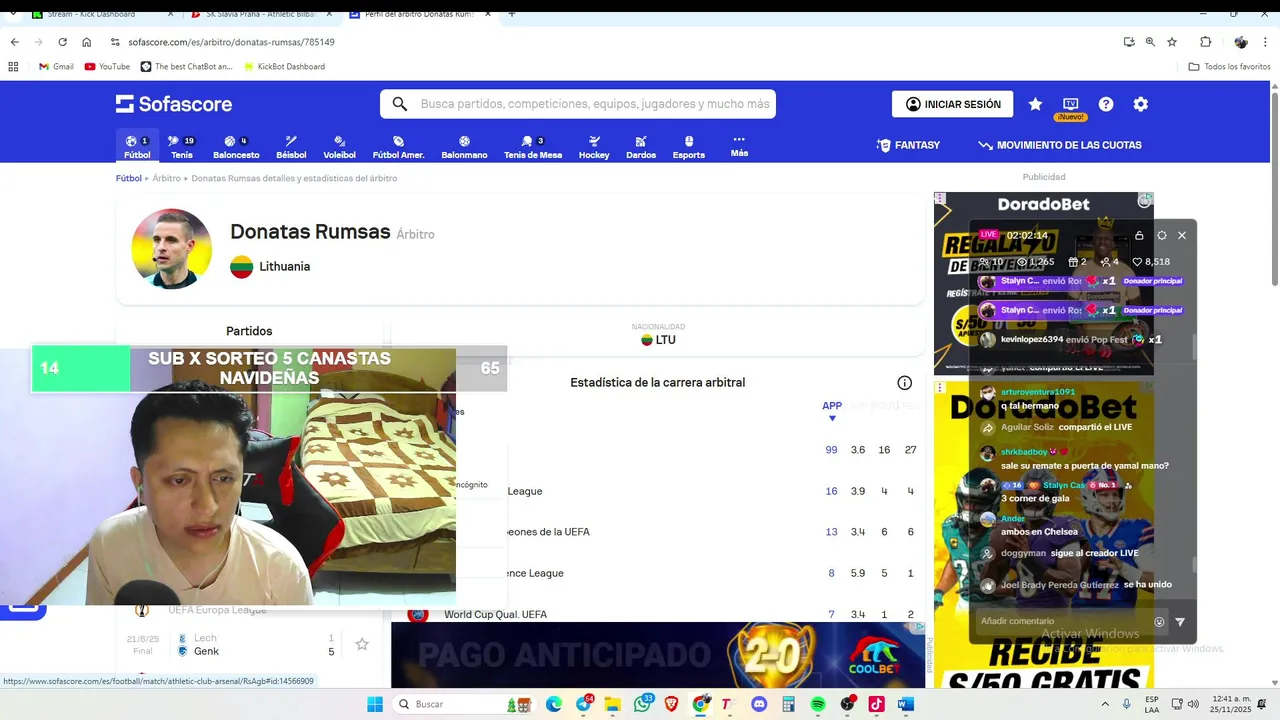Toggle the lock on live chat overlay
Image resolution: width=1280 pixels, height=720 pixels.
click(x=1139, y=236)
